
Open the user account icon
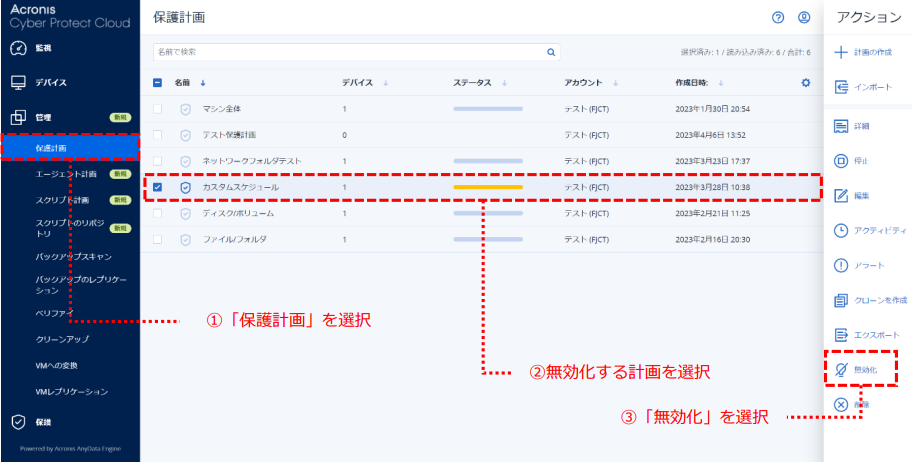click(x=804, y=18)
